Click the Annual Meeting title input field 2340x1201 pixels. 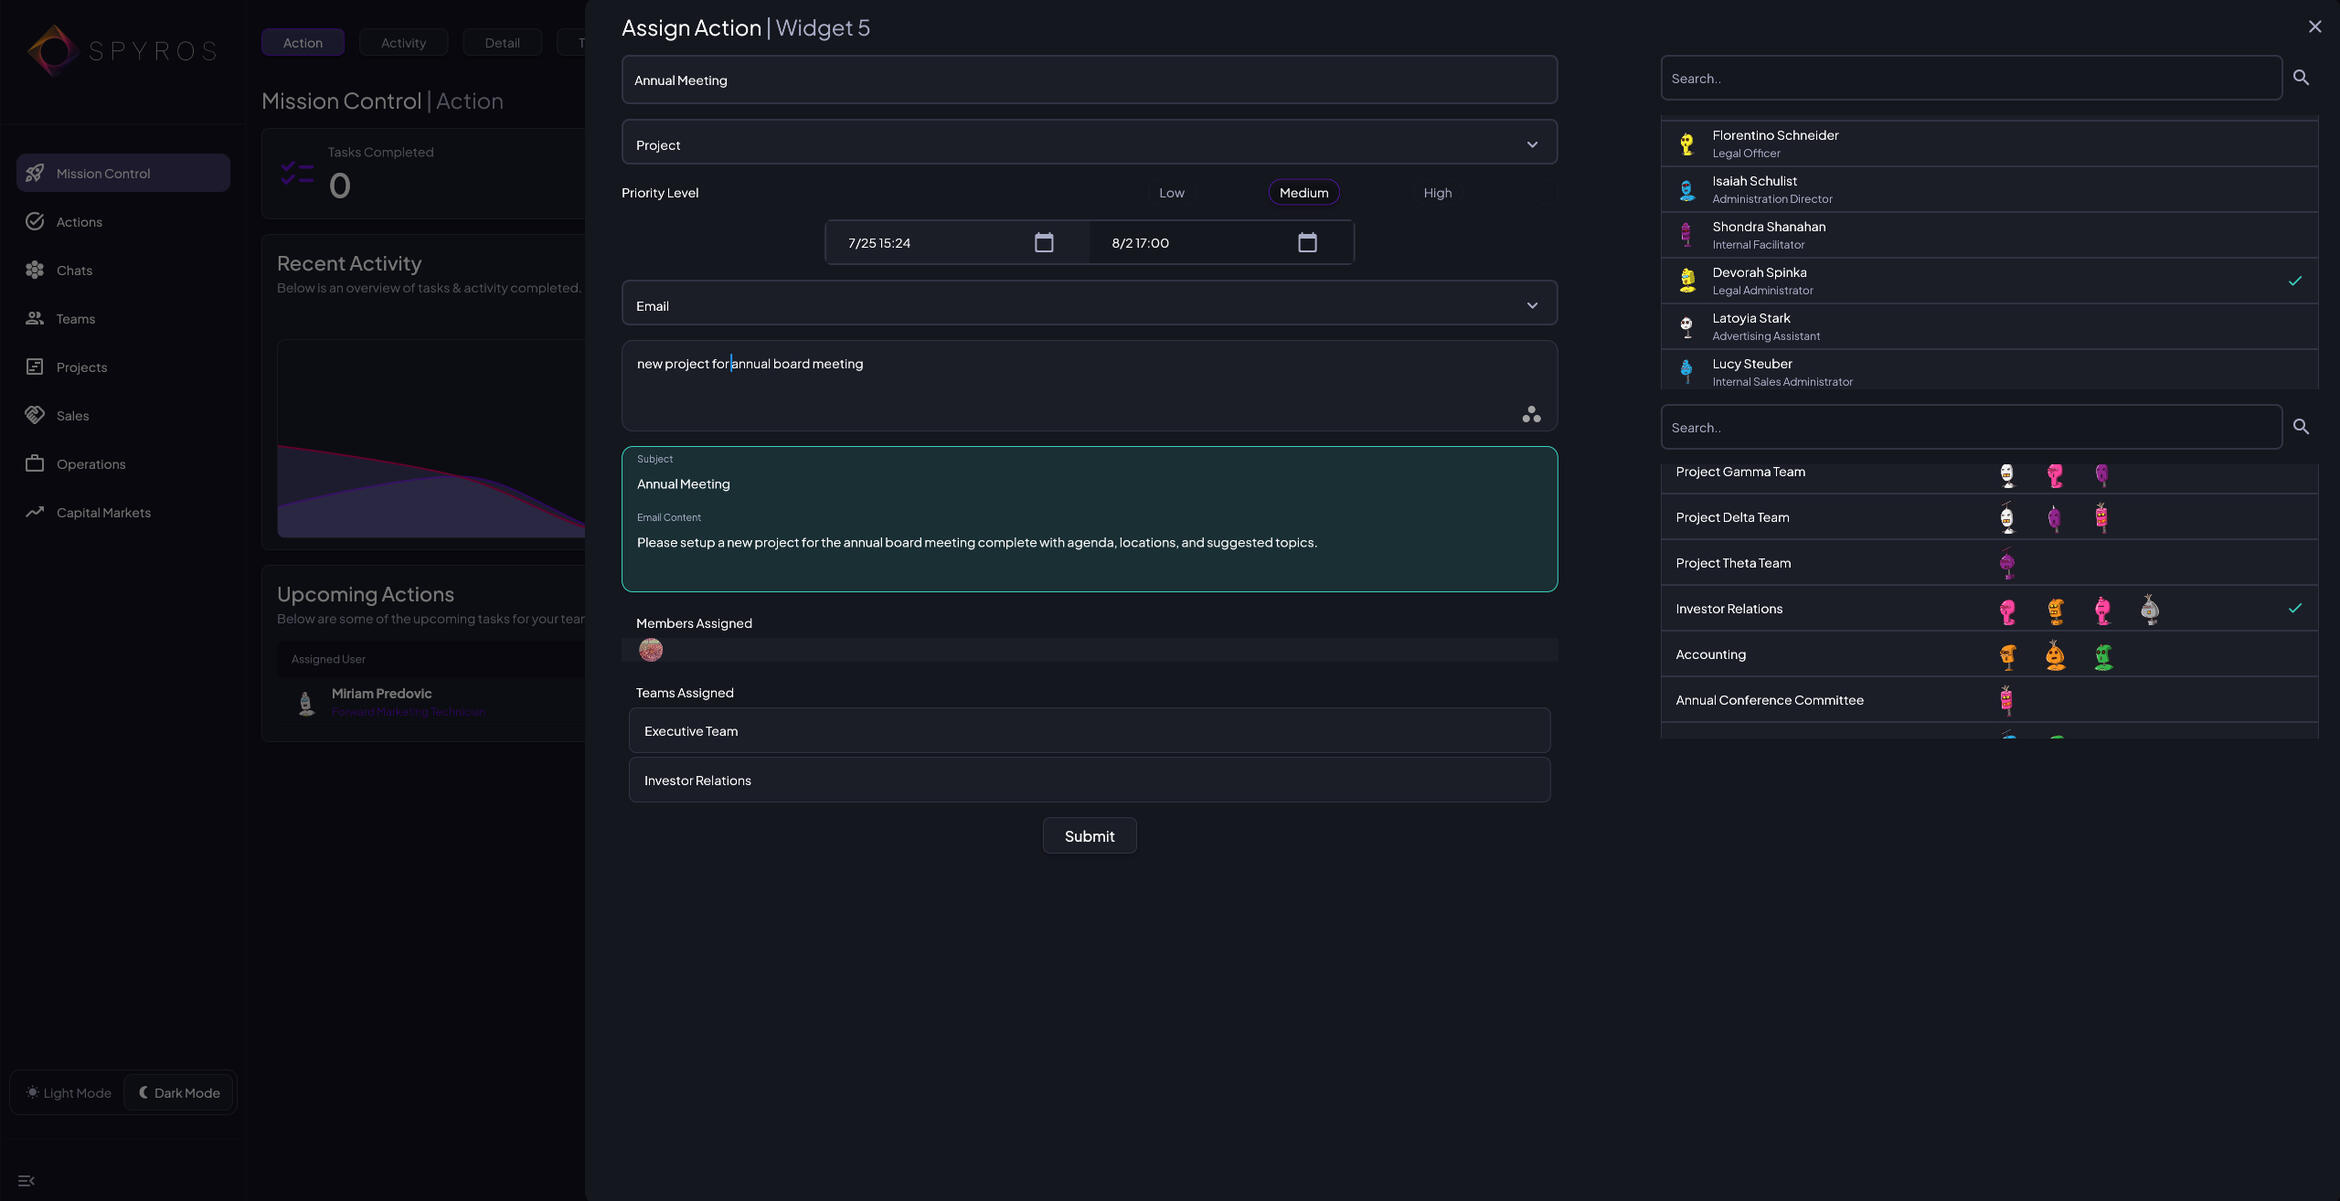pyautogui.click(x=1089, y=80)
